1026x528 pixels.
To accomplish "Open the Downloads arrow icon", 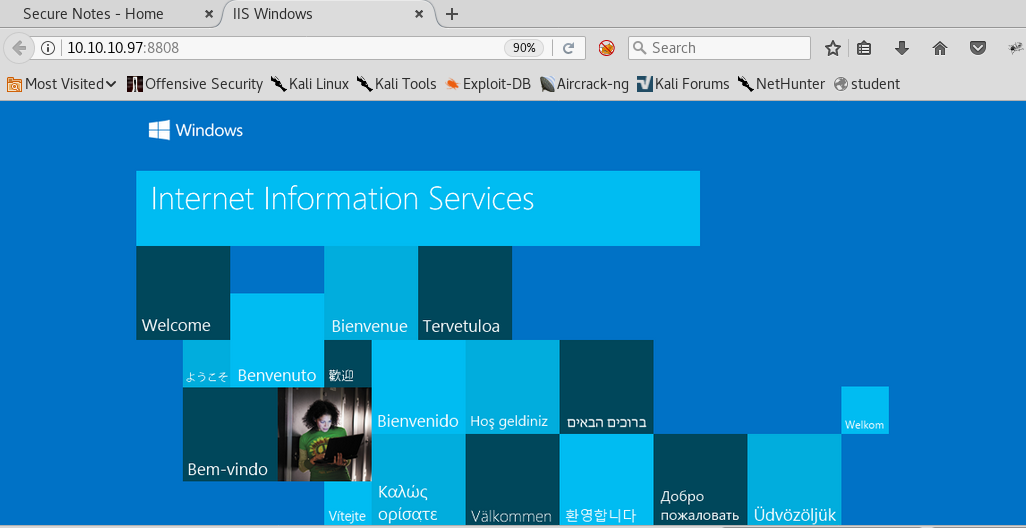I will pyautogui.click(x=902, y=48).
